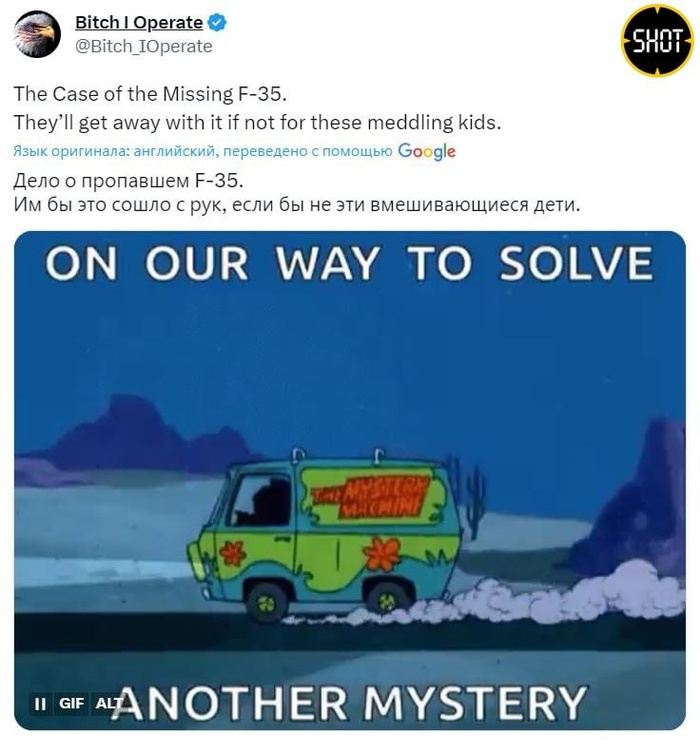
Task: Open the eagle profile avatar
Action: point(37,35)
